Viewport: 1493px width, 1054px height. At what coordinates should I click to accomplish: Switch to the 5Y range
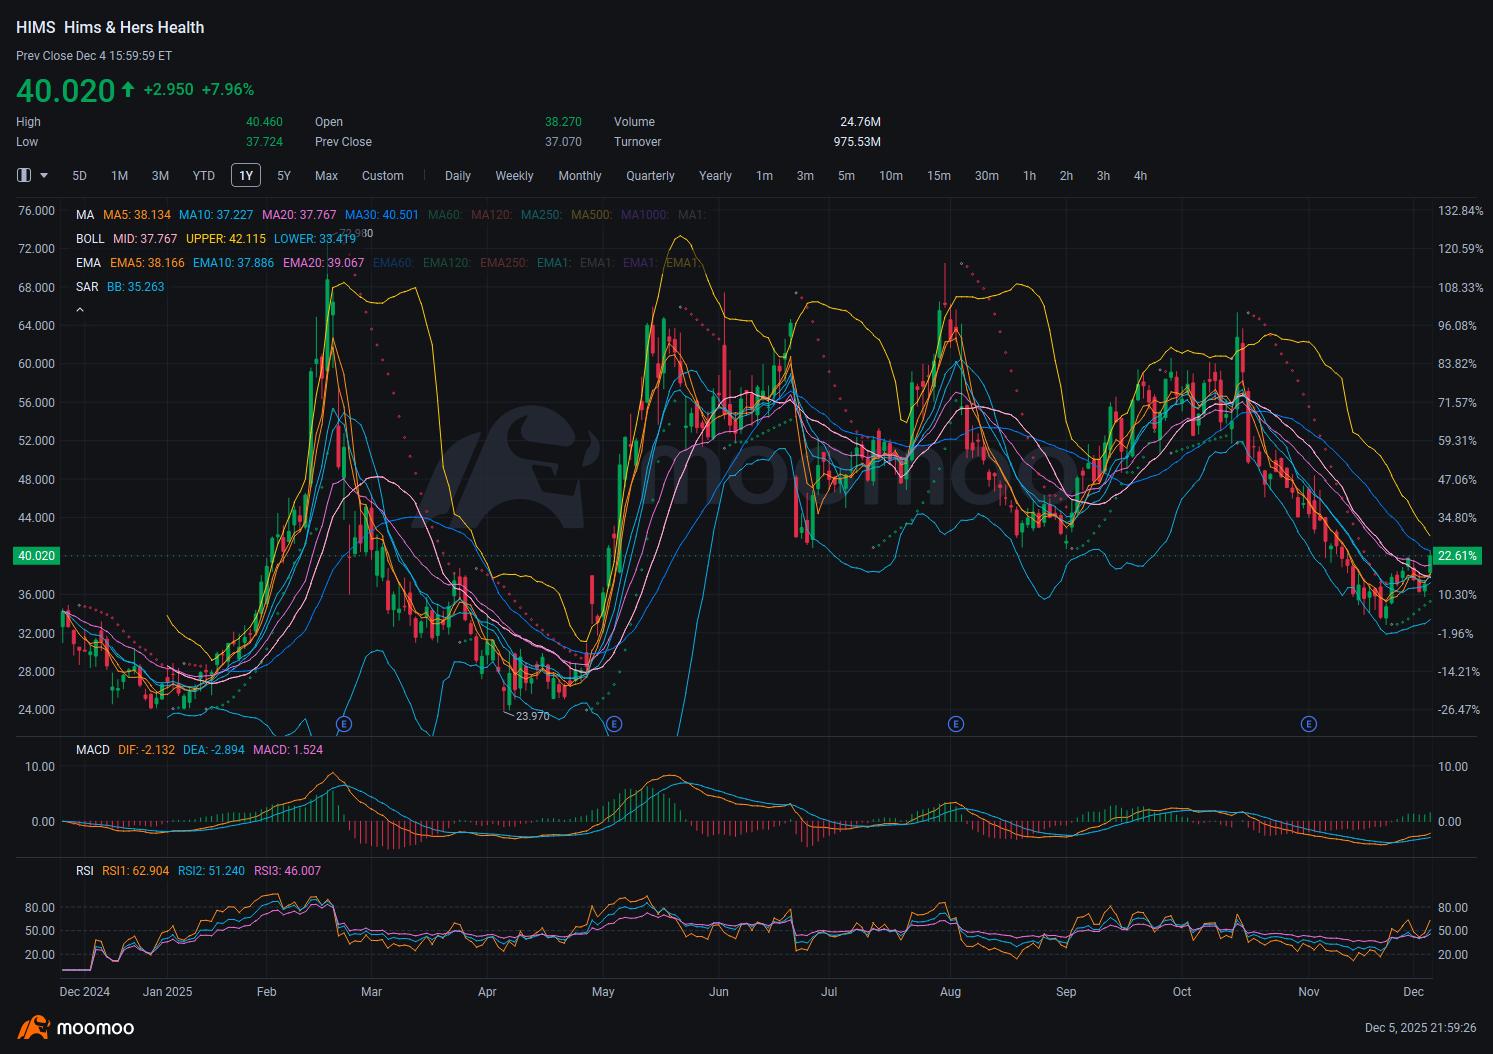(284, 176)
